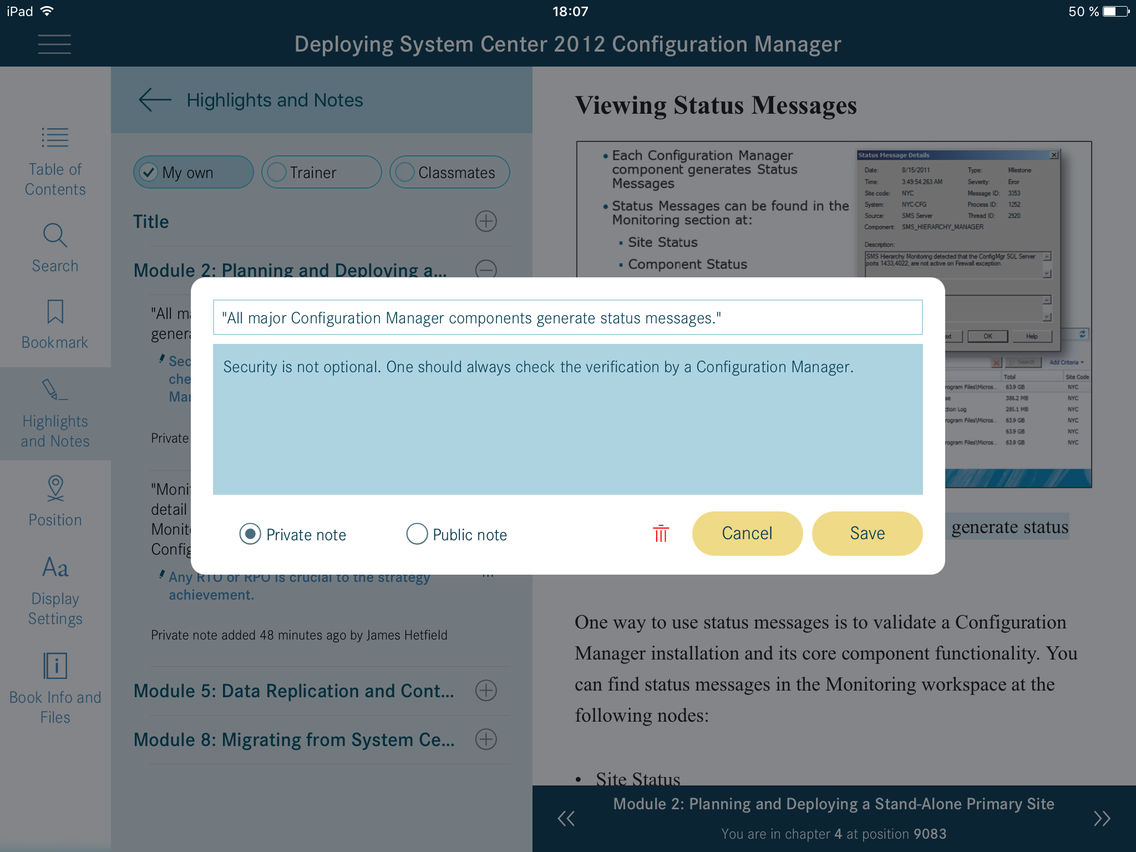Toggle the Trainer filter
Screen dimensions: 1136x852
point(321,172)
